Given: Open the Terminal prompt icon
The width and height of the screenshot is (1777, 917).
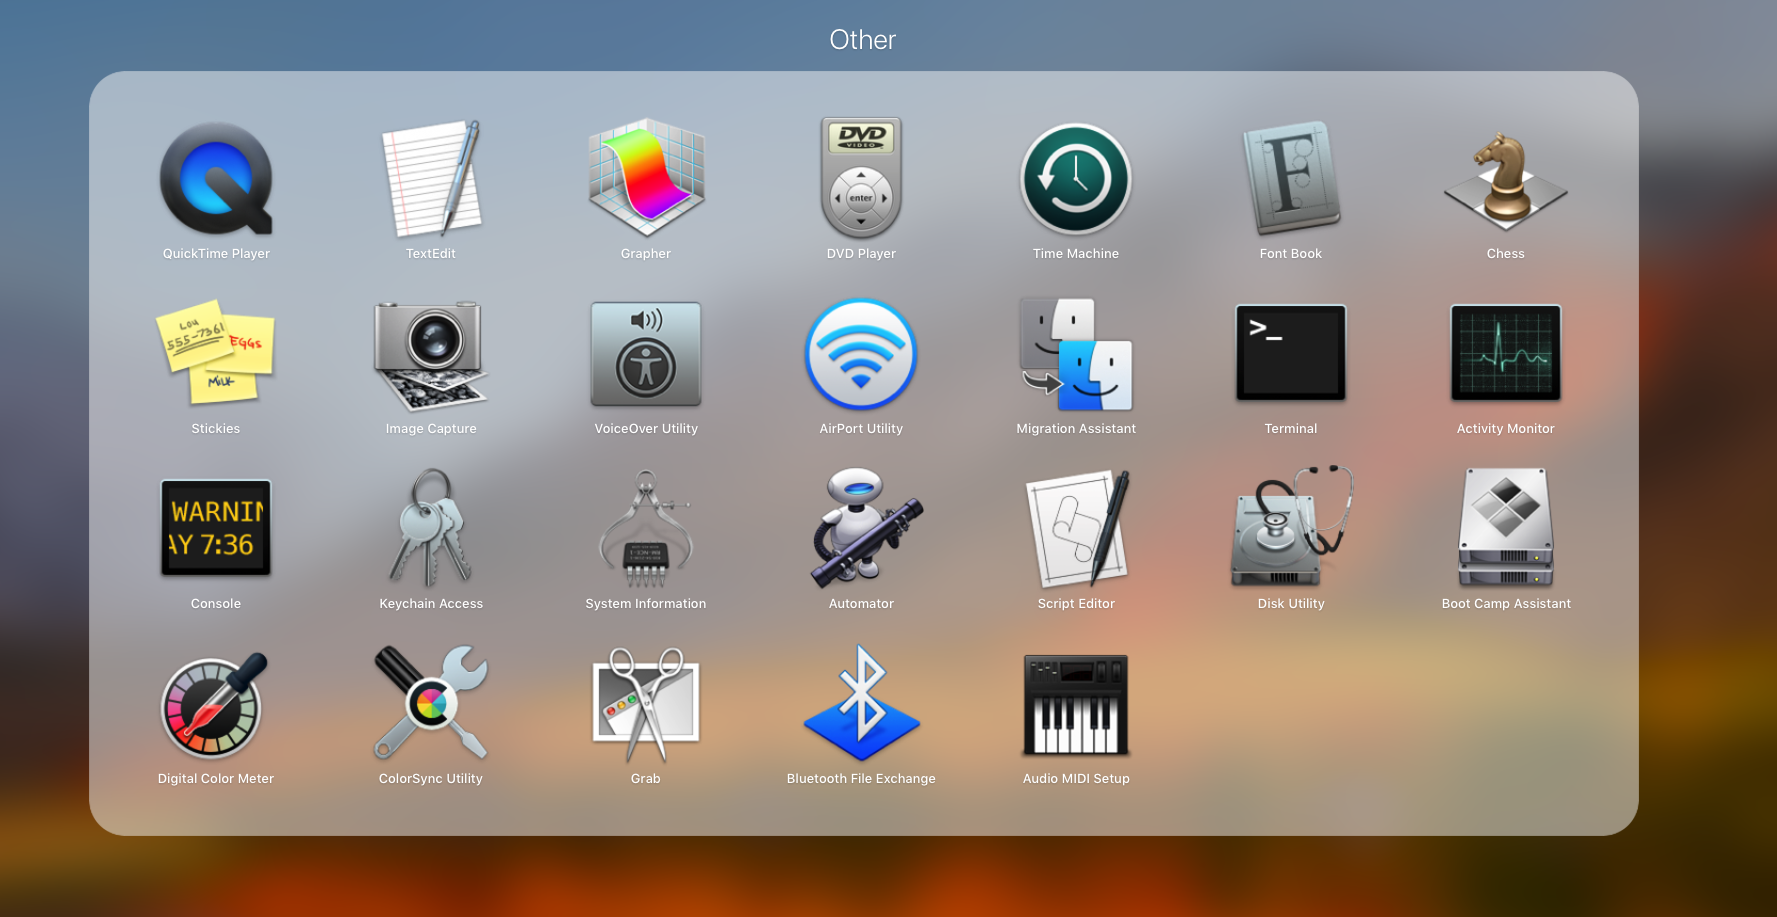Looking at the screenshot, I should [x=1291, y=352].
